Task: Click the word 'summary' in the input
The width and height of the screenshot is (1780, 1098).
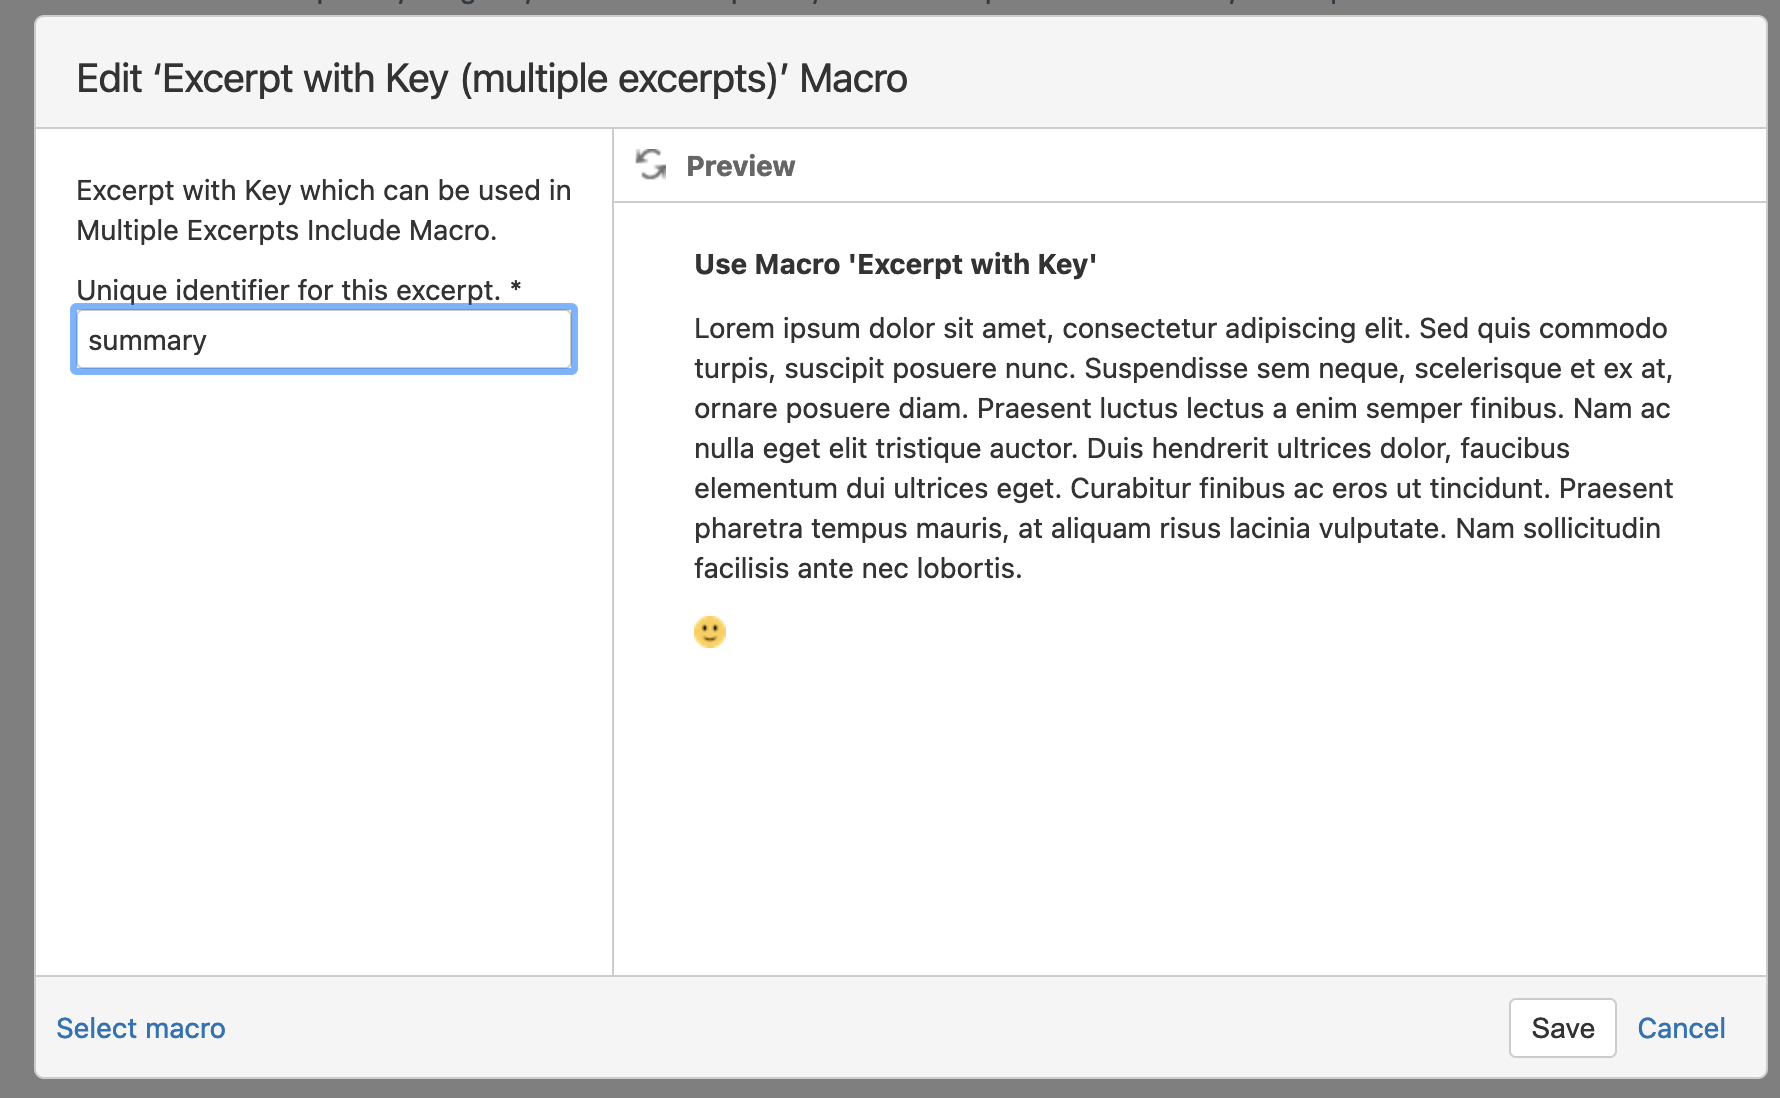Action: point(148,341)
